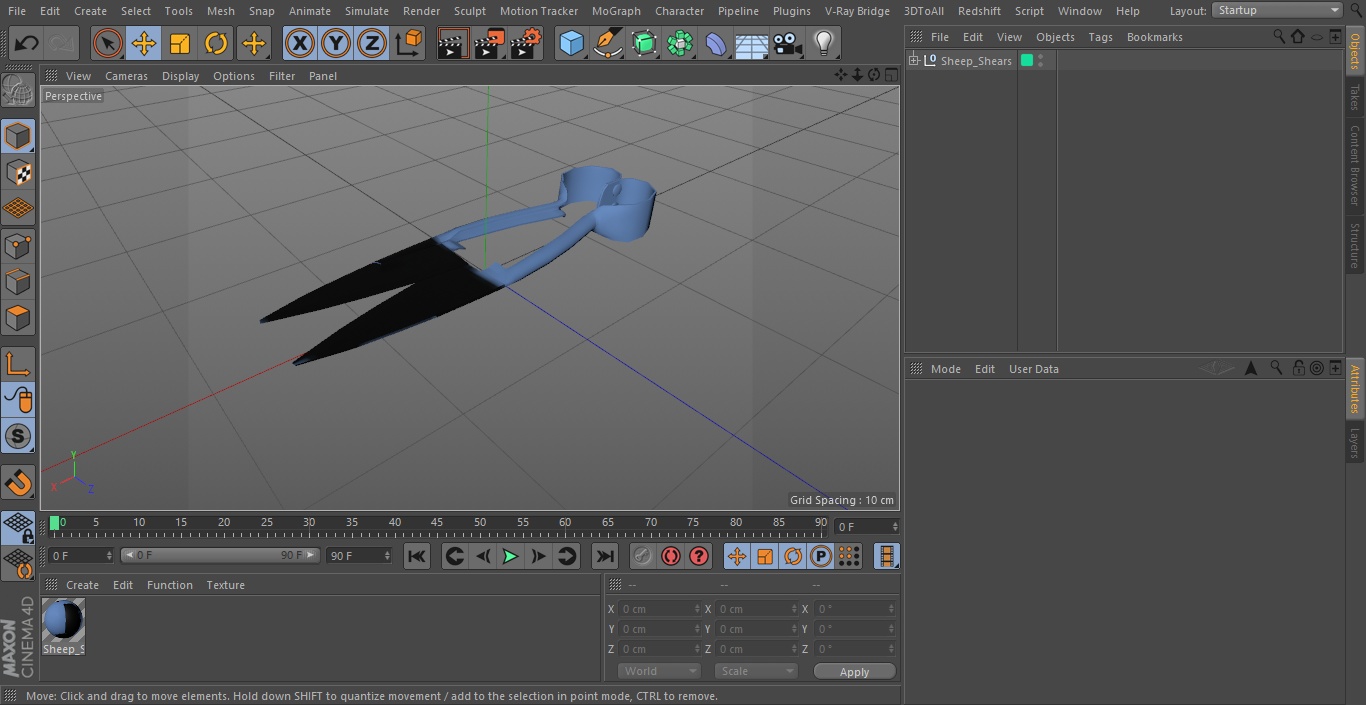Activate the Rotate tool

pos(216,44)
